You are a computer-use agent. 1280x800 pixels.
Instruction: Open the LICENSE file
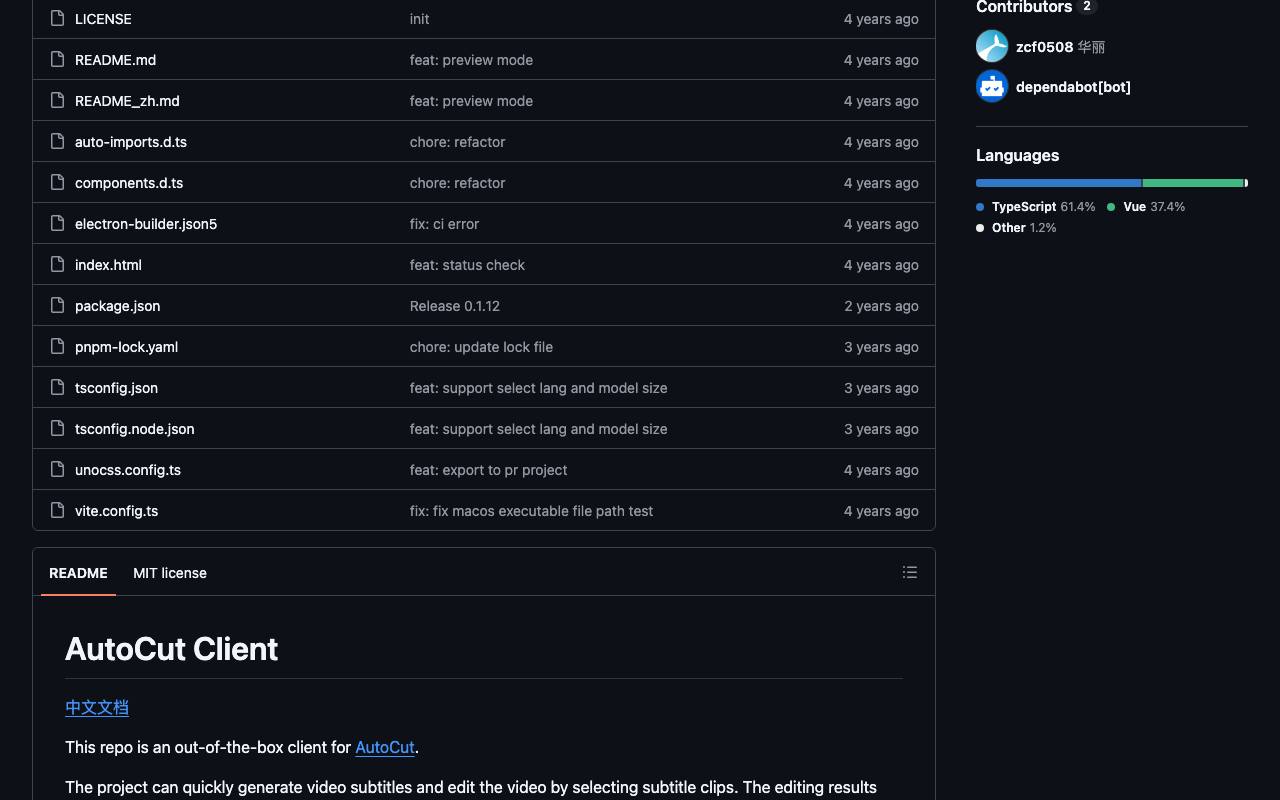click(103, 19)
